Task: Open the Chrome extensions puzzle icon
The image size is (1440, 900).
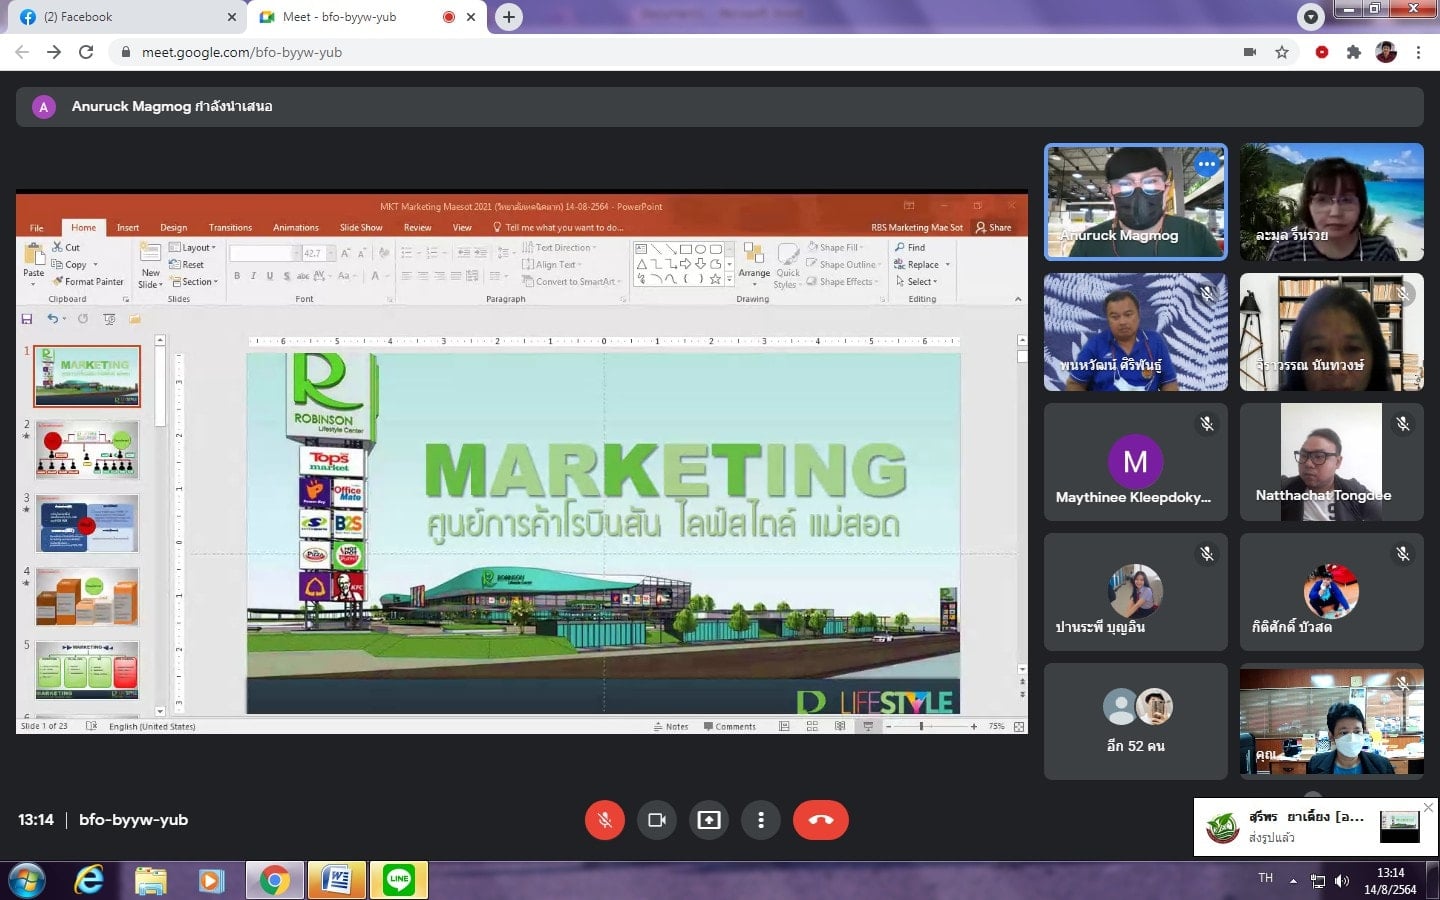Action: tap(1354, 52)
